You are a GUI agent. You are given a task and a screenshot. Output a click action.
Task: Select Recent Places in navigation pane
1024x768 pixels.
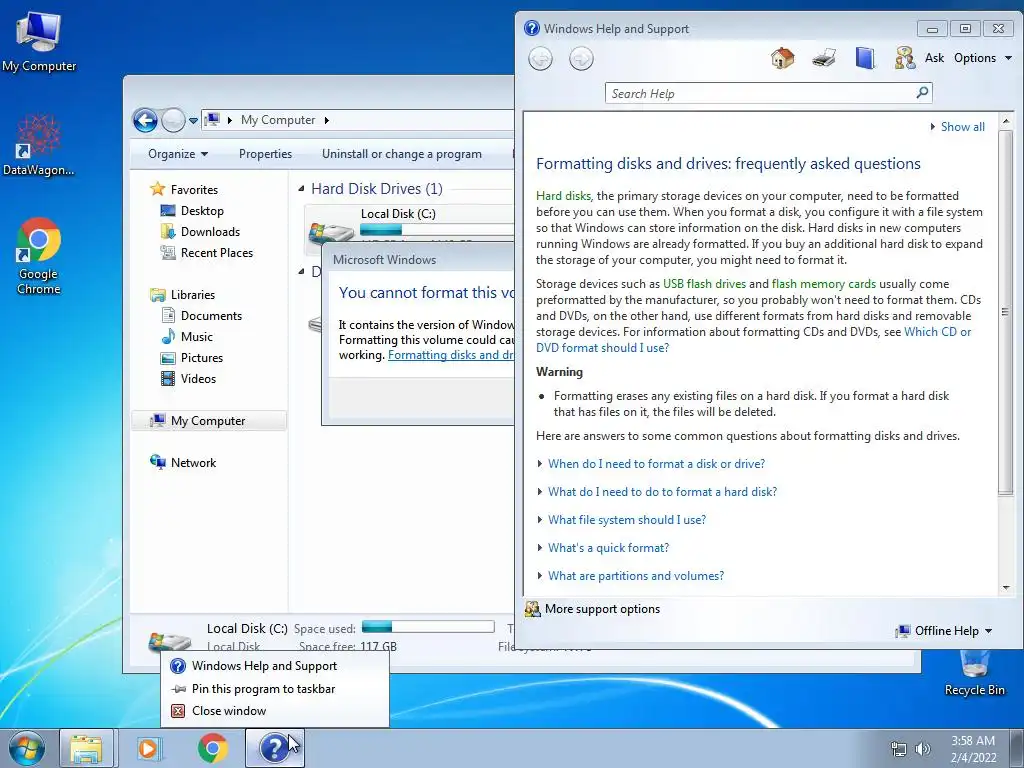pyautogui.click(x=217, y=253)
